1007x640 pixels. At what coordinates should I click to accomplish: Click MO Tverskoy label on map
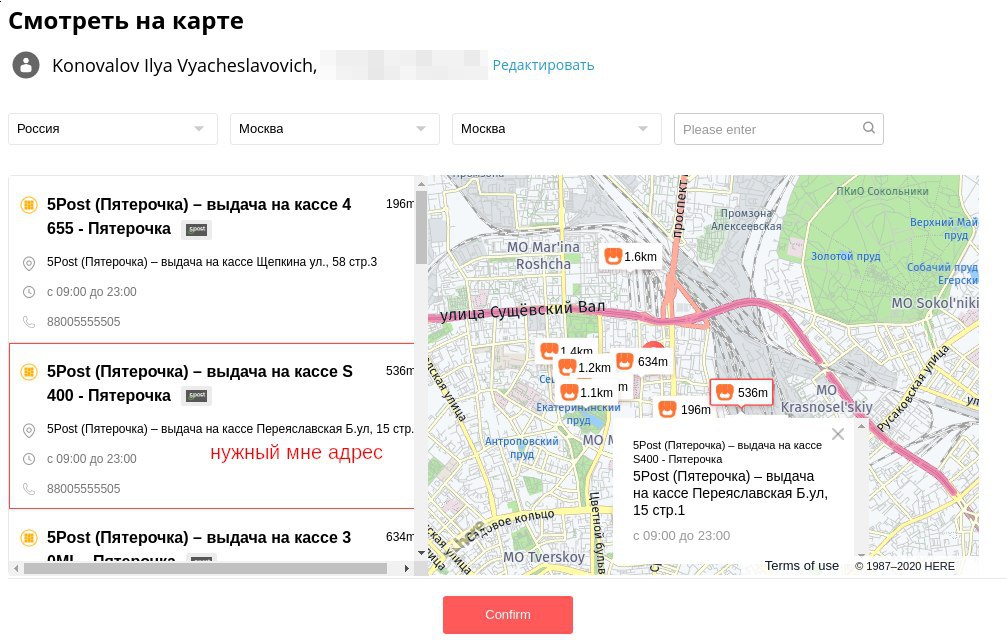(x=544, y=557)
